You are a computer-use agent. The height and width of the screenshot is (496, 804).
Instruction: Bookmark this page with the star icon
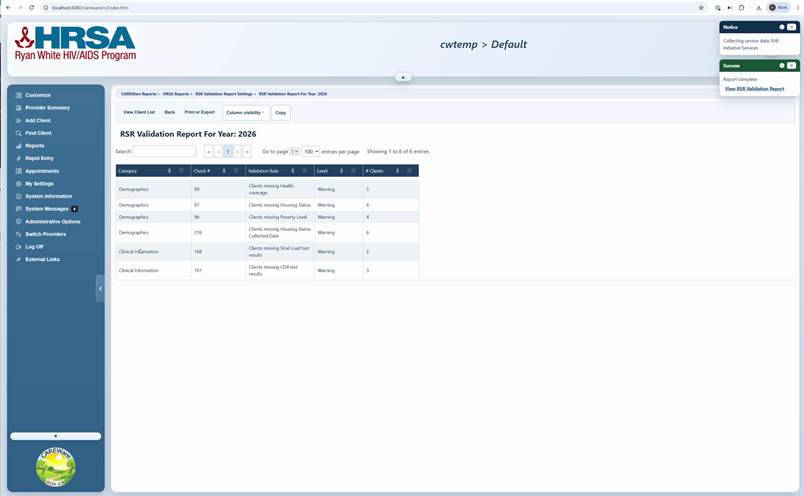pos(701,8)
